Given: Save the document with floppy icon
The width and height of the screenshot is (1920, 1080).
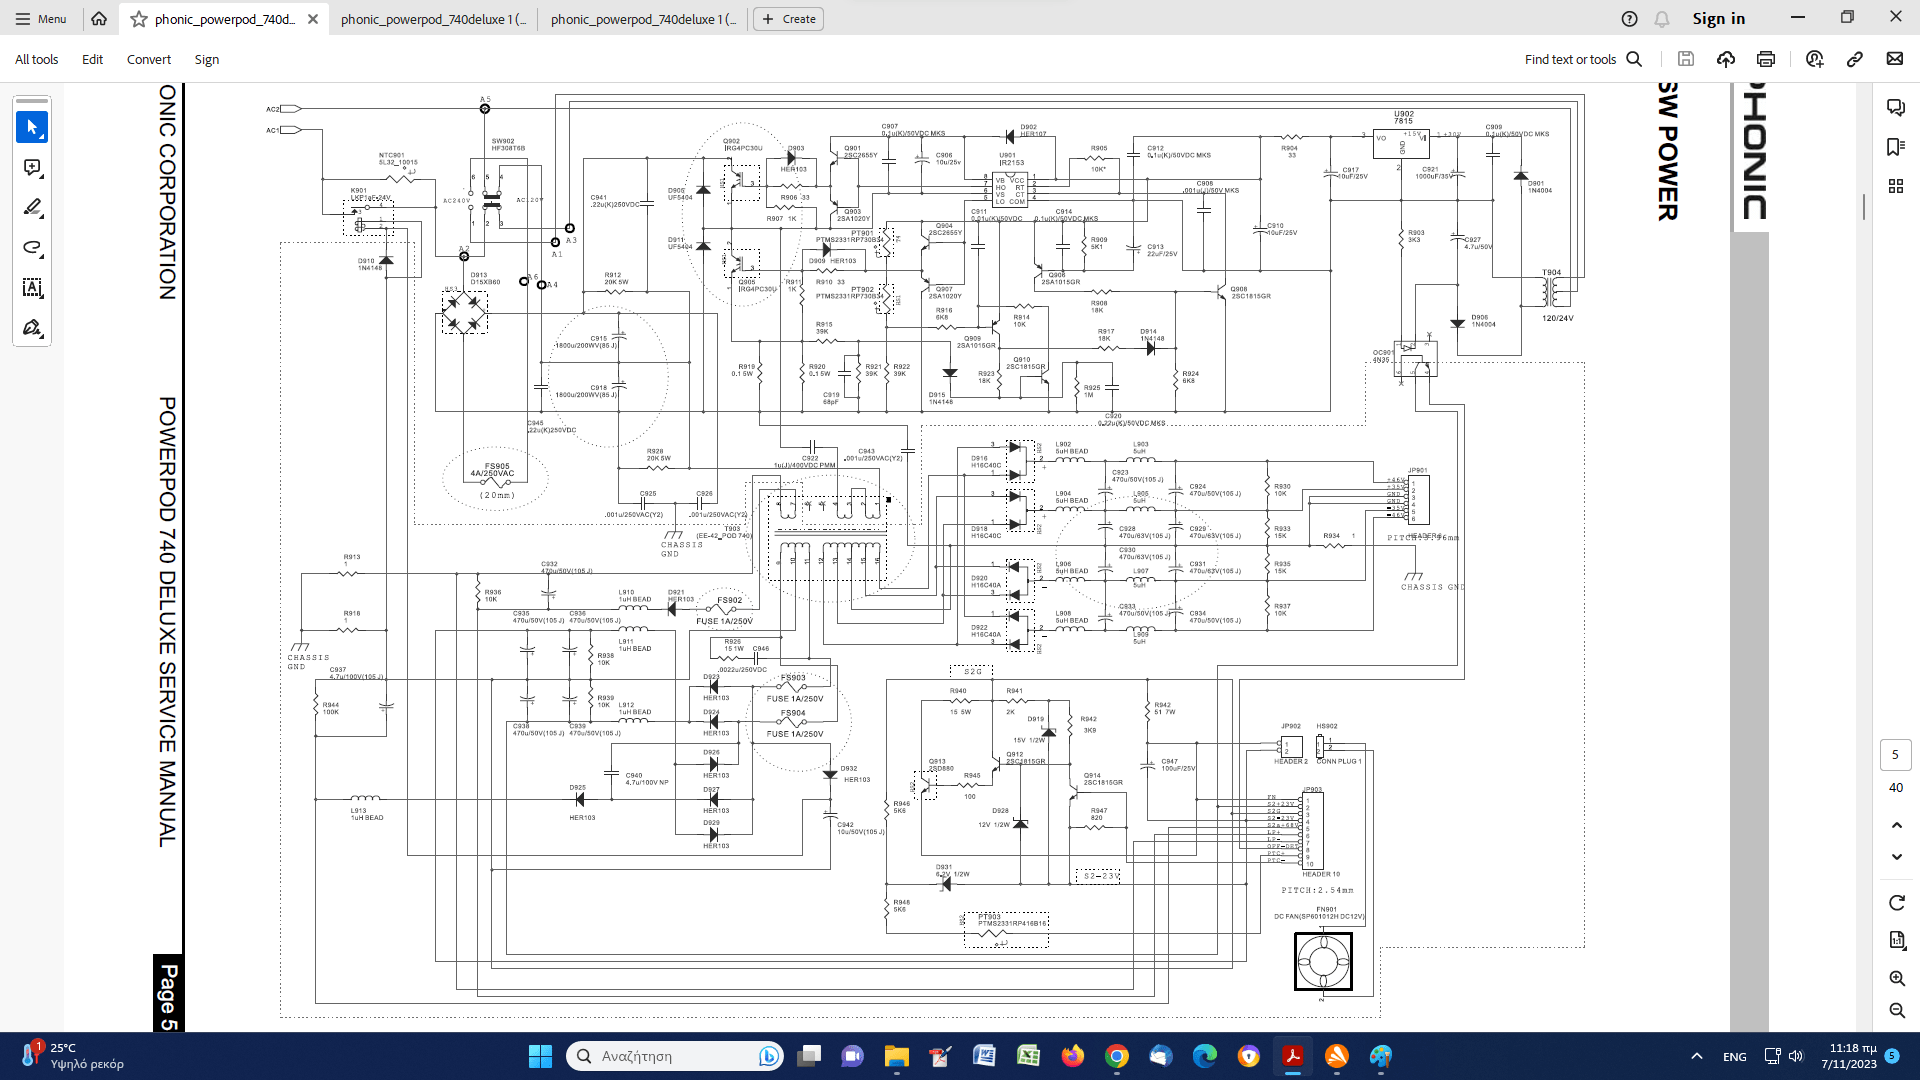Looking at the screenshot, I should point(1686,59).
